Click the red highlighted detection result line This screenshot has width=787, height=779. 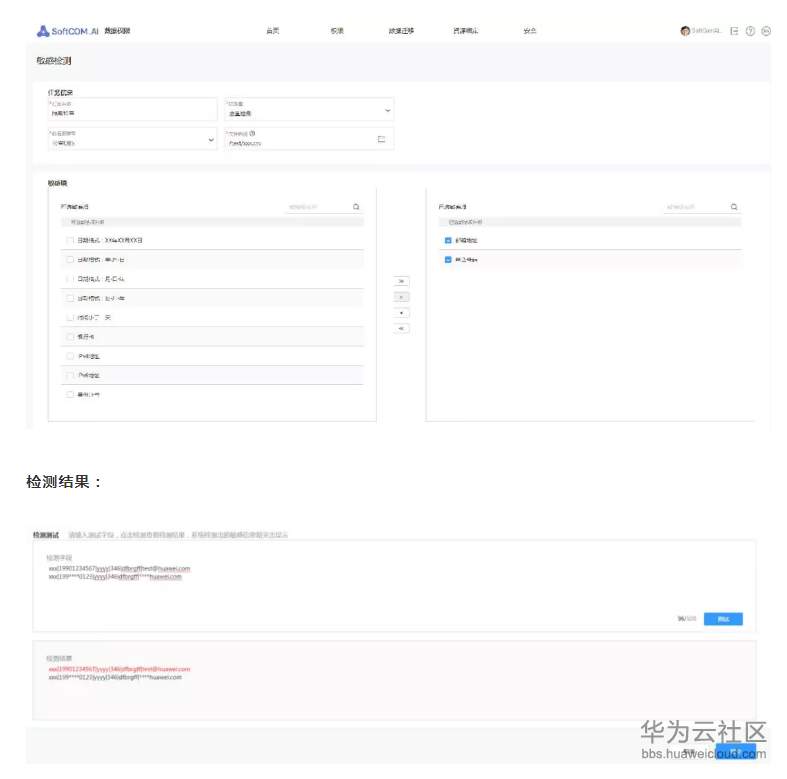(119, 669)
